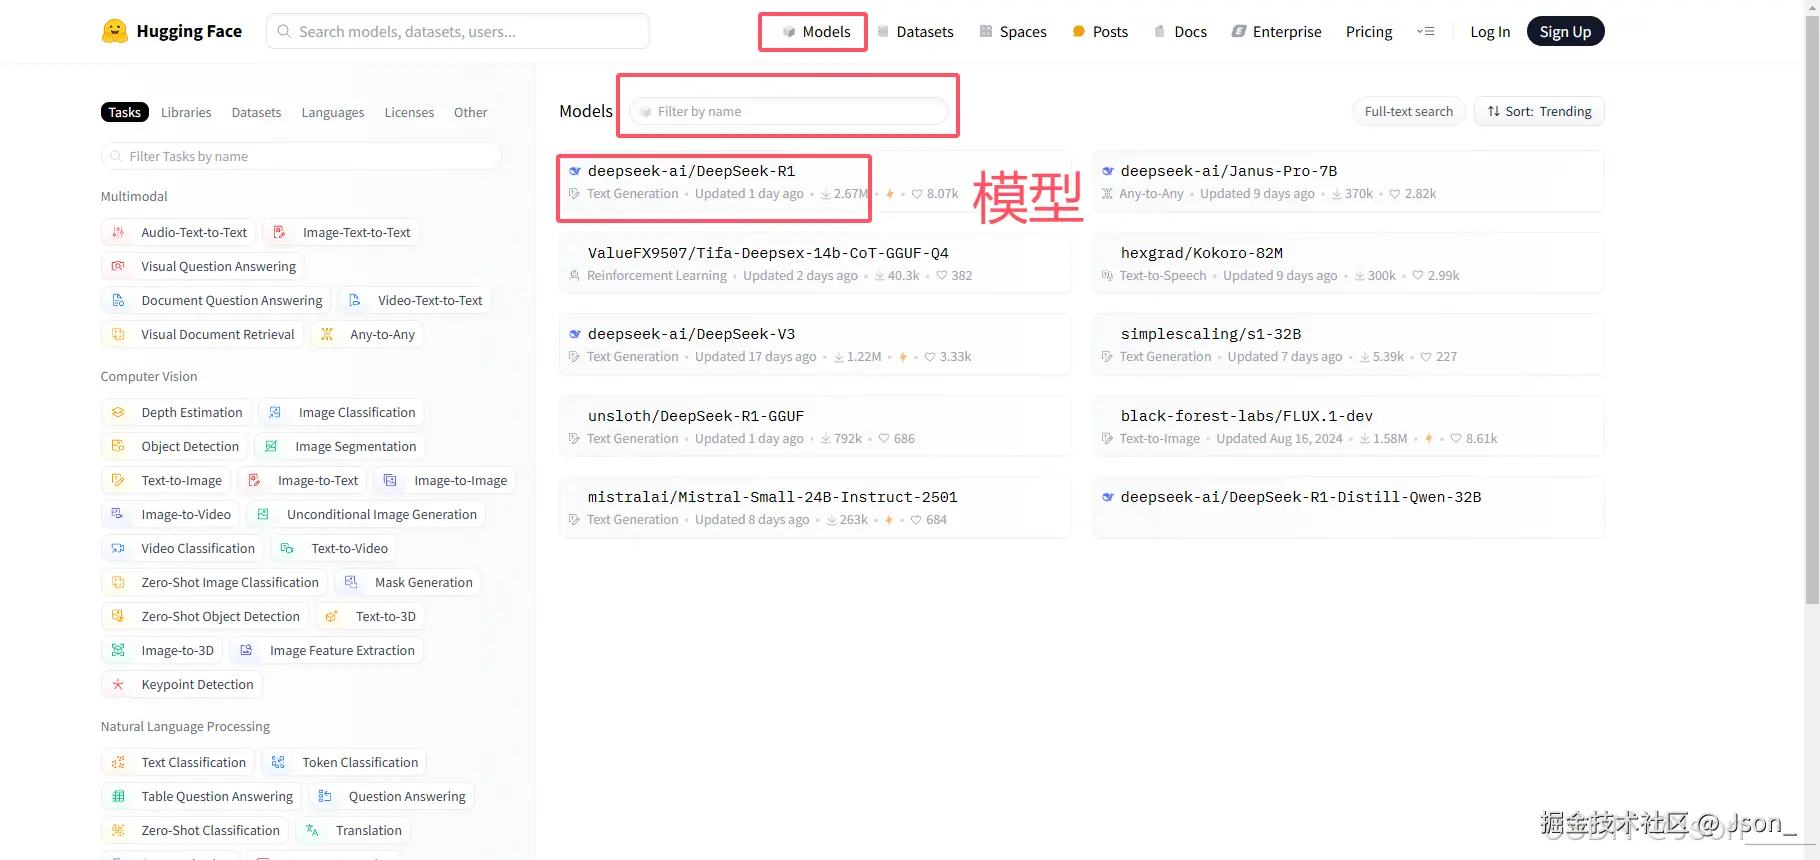Screen dimensions: 1820x860
Task: Select the Visual Document Retrieval task icon
Action: (118, 334)
